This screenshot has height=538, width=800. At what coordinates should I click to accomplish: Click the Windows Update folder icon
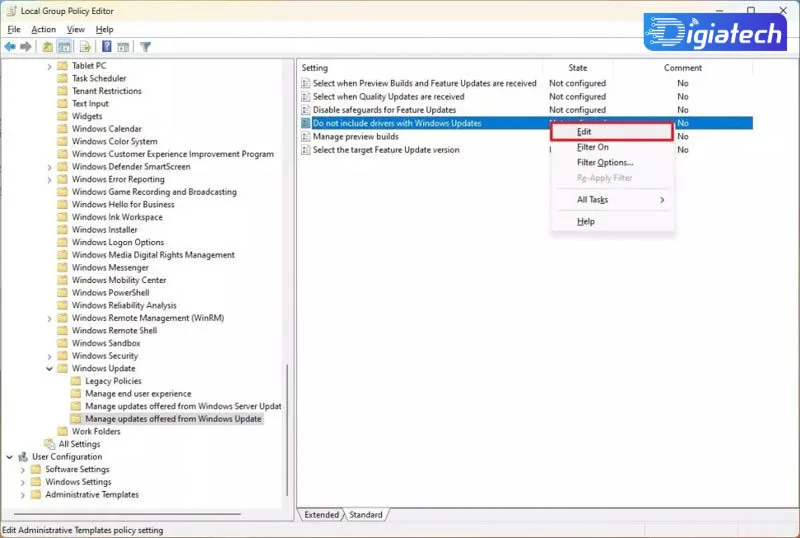[62, 368]
